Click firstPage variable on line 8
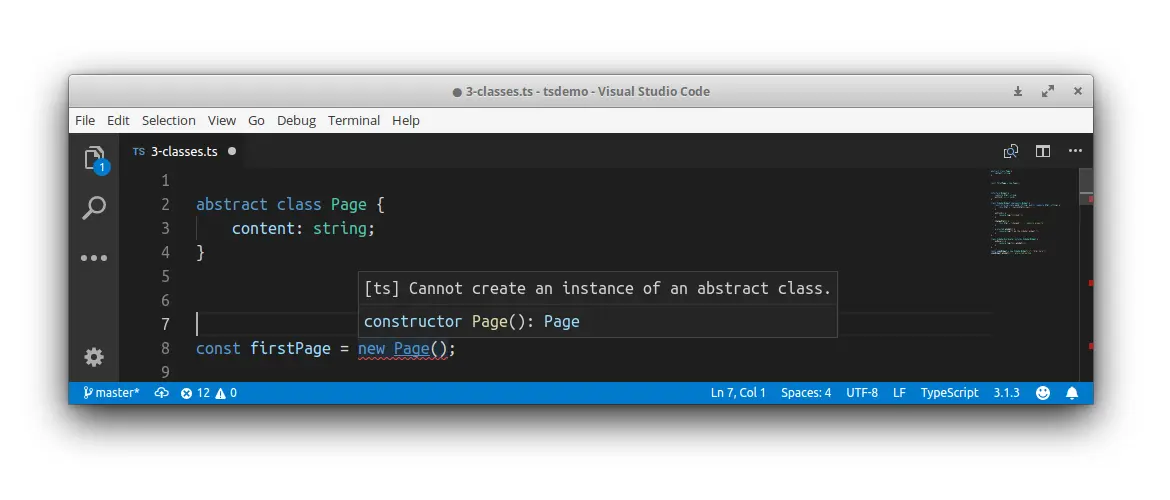 click(290, 349)
